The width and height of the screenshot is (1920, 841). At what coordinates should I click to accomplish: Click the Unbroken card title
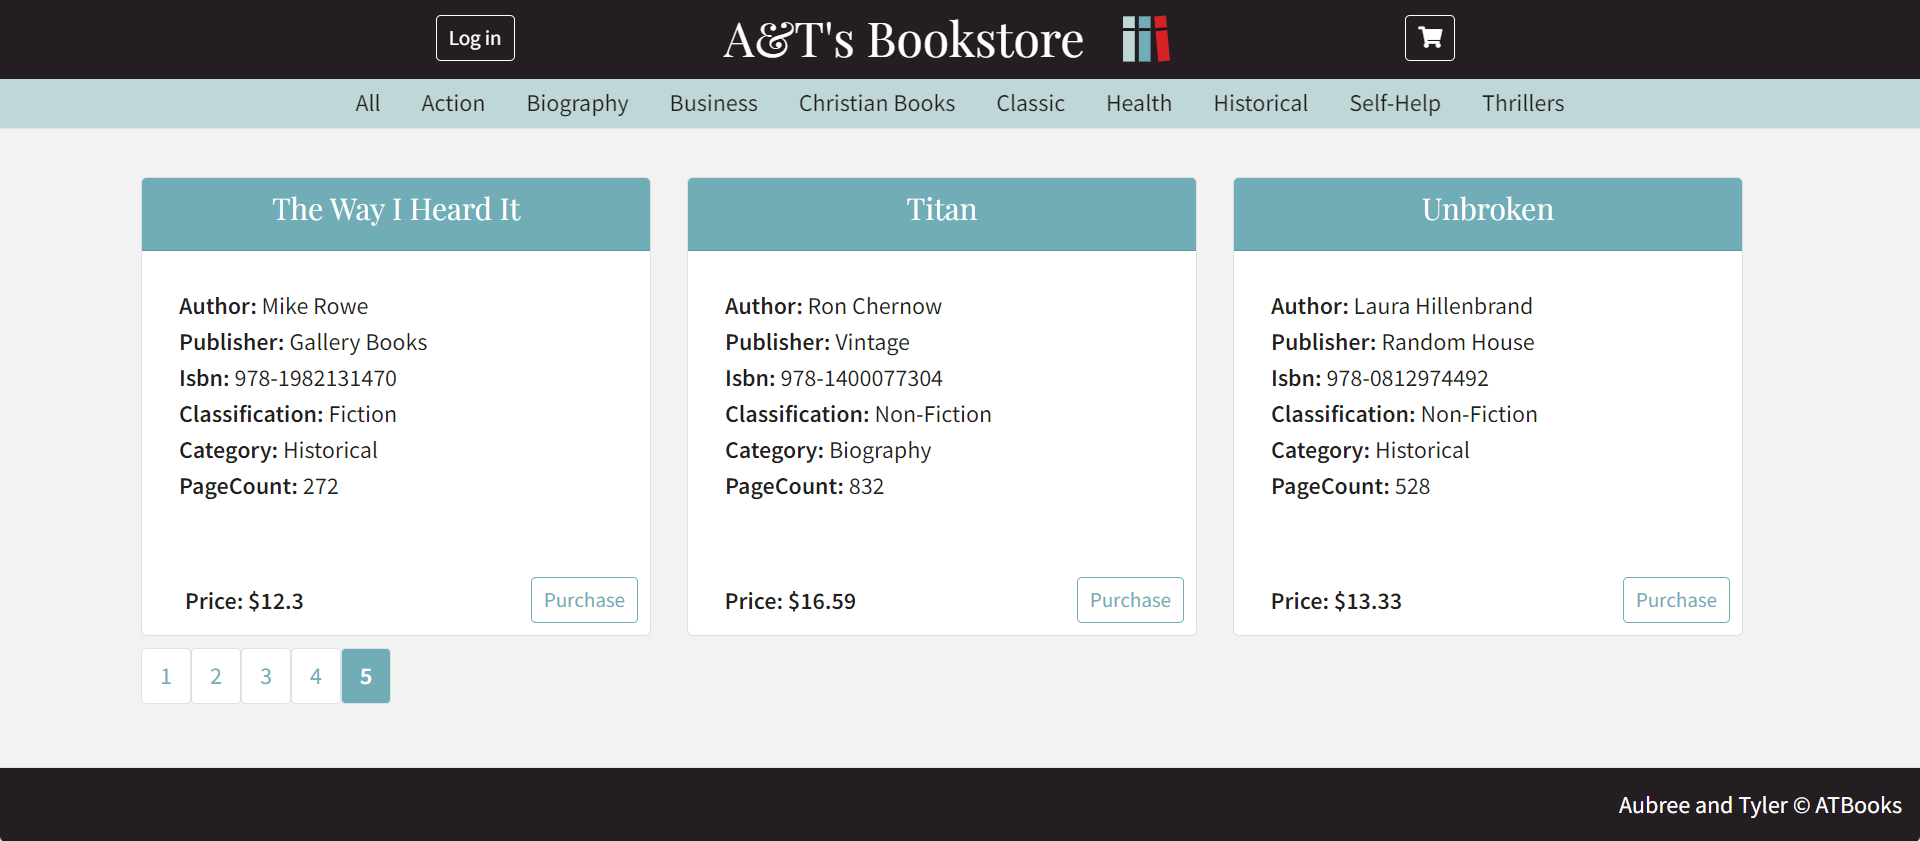1488,209
